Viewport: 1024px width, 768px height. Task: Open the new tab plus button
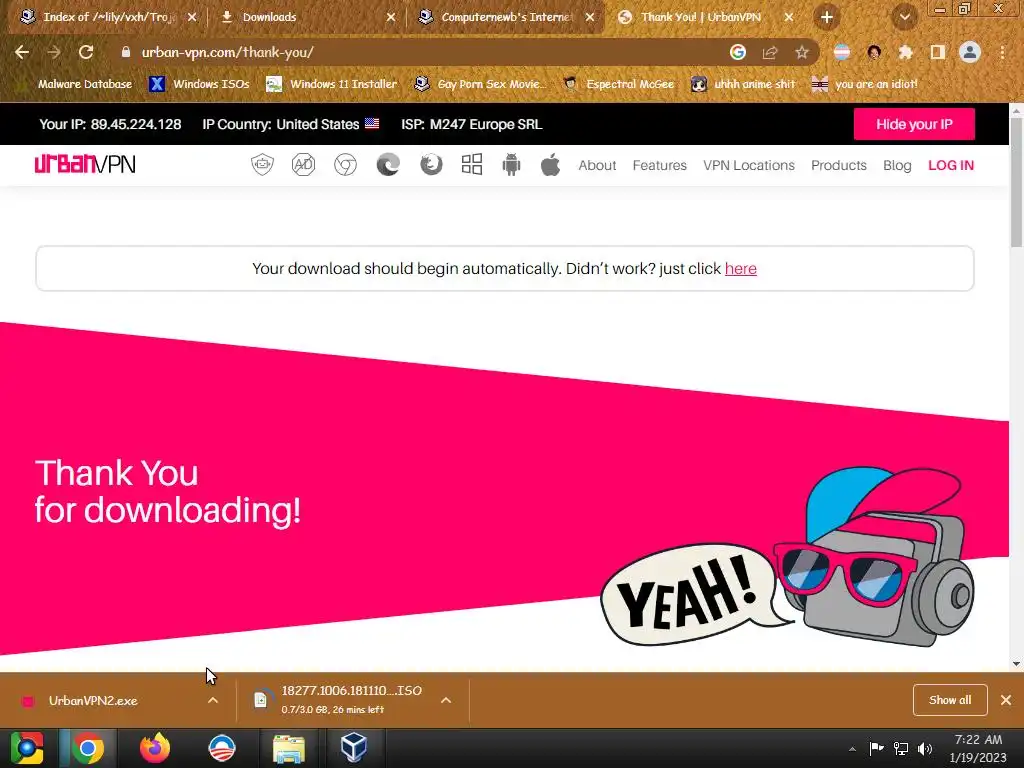click(827, 17)
